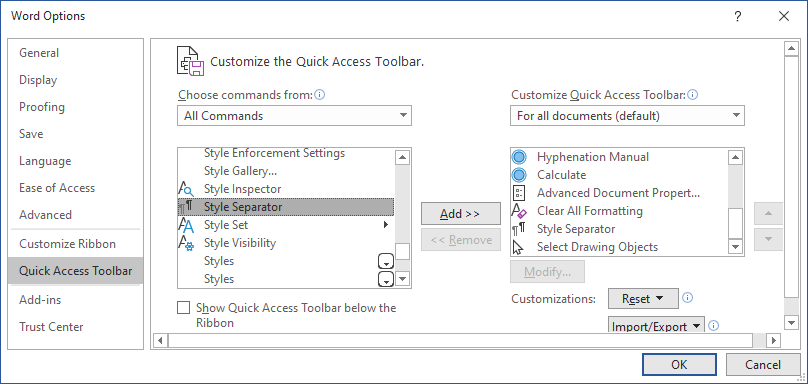Screen dimensions: 808x384
Task: Open the Add-ins category
Action: point(75,299)
